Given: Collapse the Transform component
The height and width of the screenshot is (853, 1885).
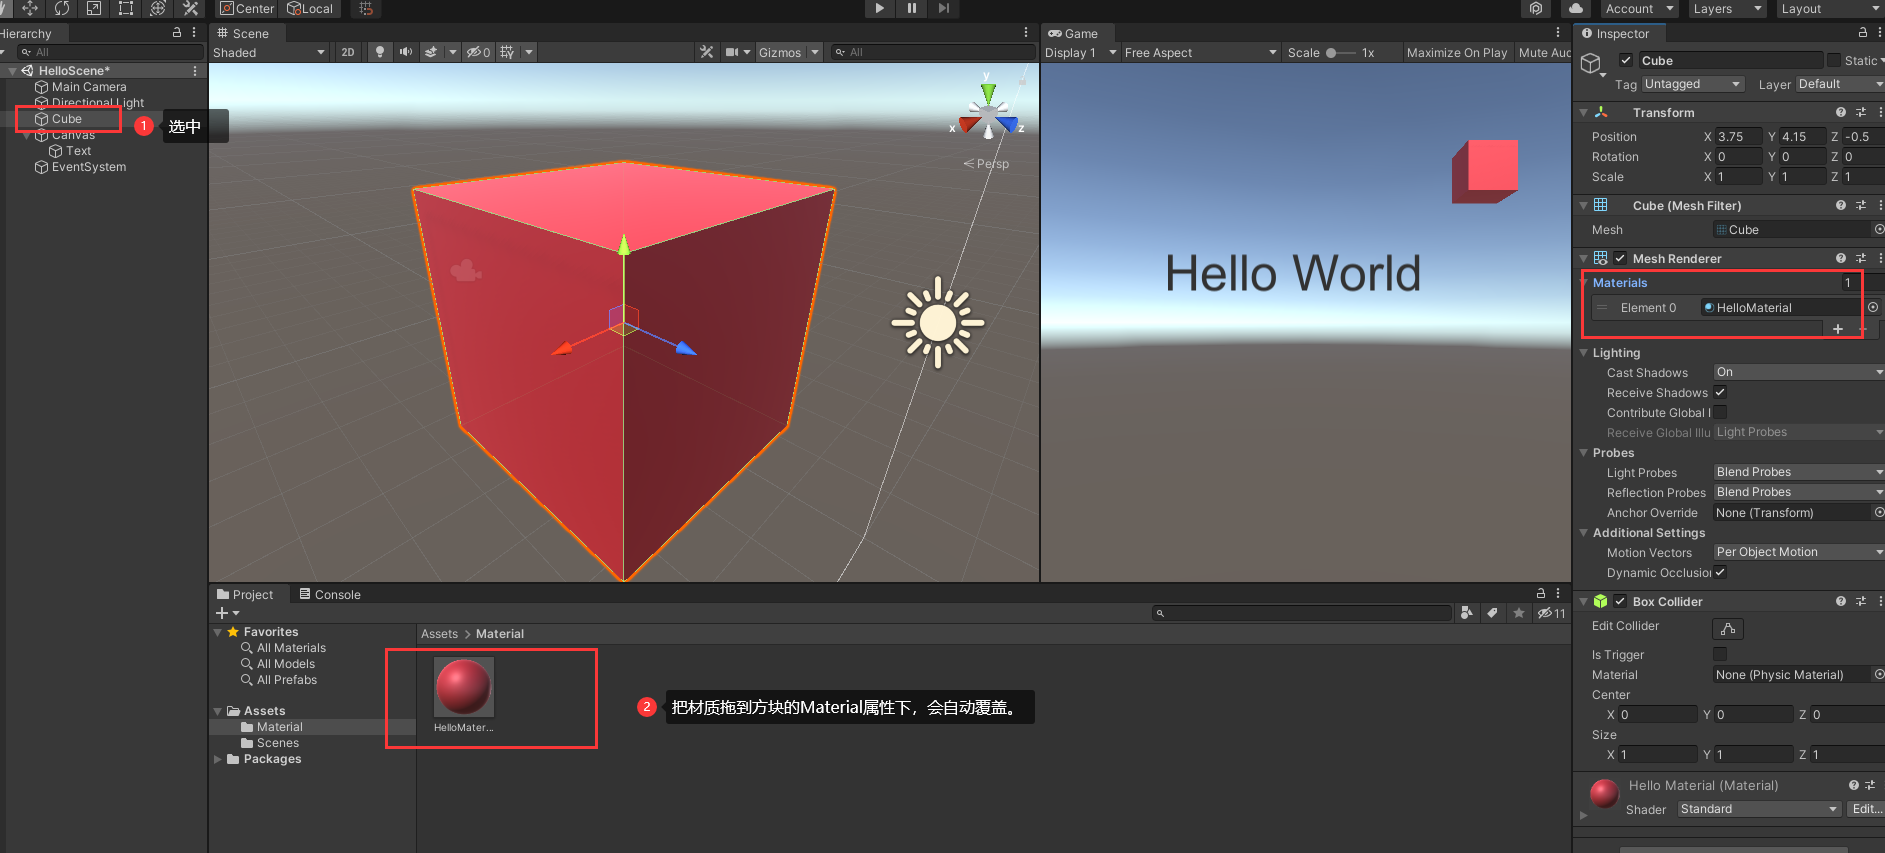Looking at the screenshot, I should (1583, 113).
